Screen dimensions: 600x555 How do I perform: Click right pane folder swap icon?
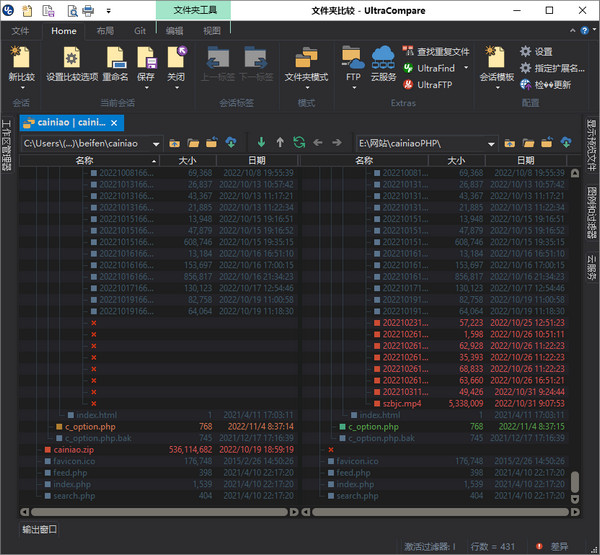[x=547, y=143]
